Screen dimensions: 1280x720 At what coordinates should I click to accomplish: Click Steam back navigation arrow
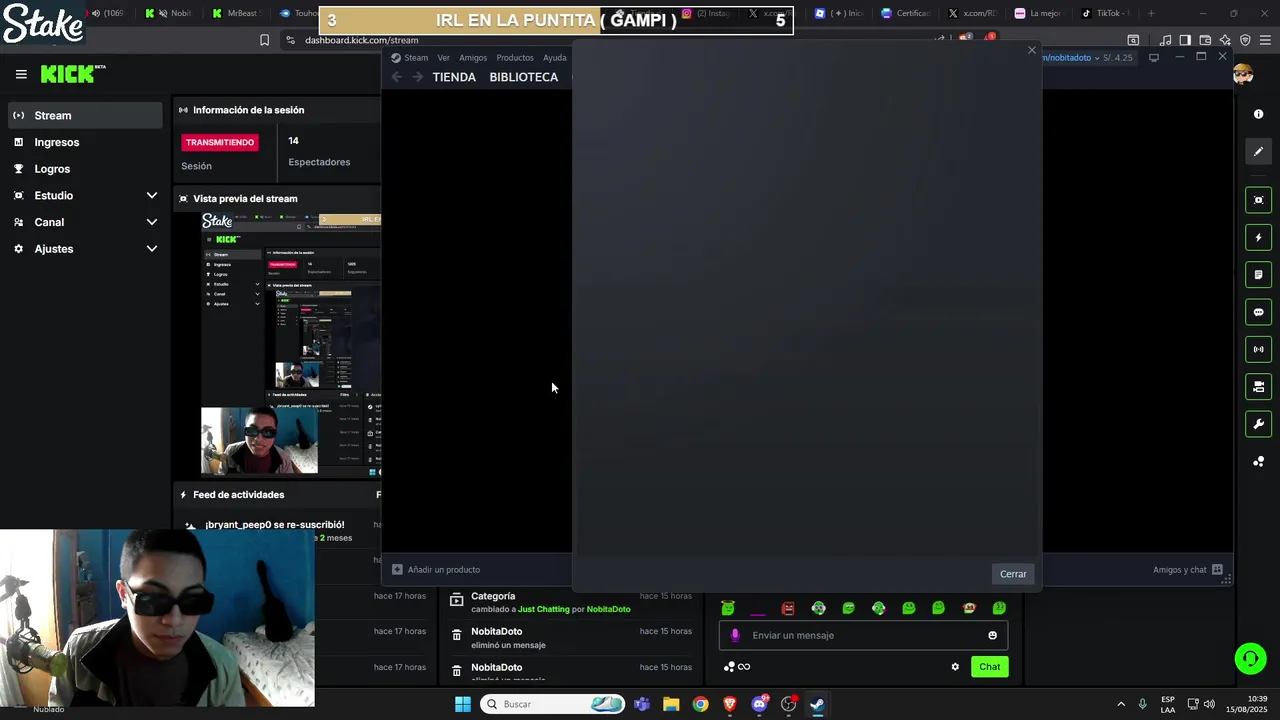(x=397, y=77)
